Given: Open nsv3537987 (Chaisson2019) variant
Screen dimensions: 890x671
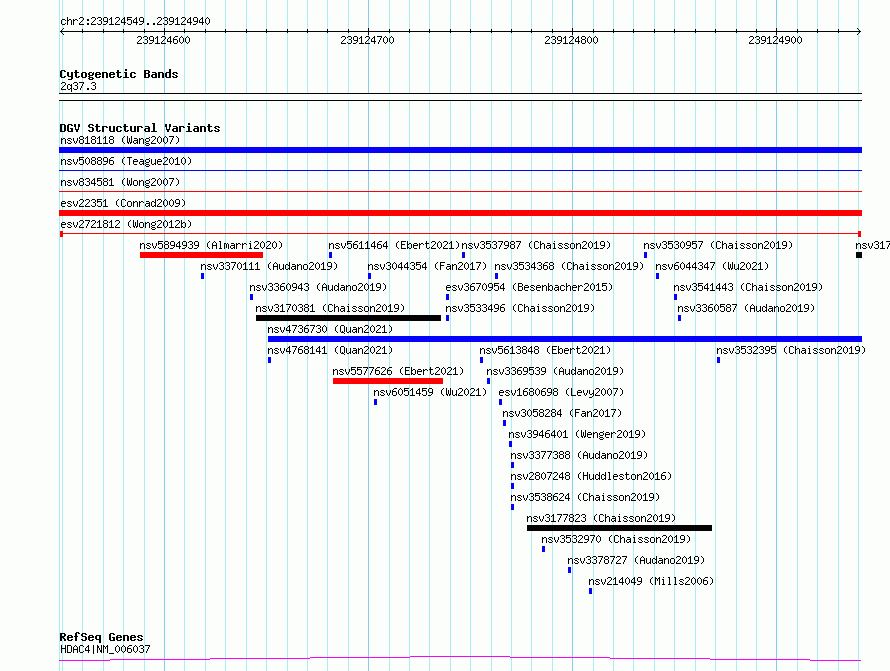Looking at the screenshot, I should pos(536,245).
